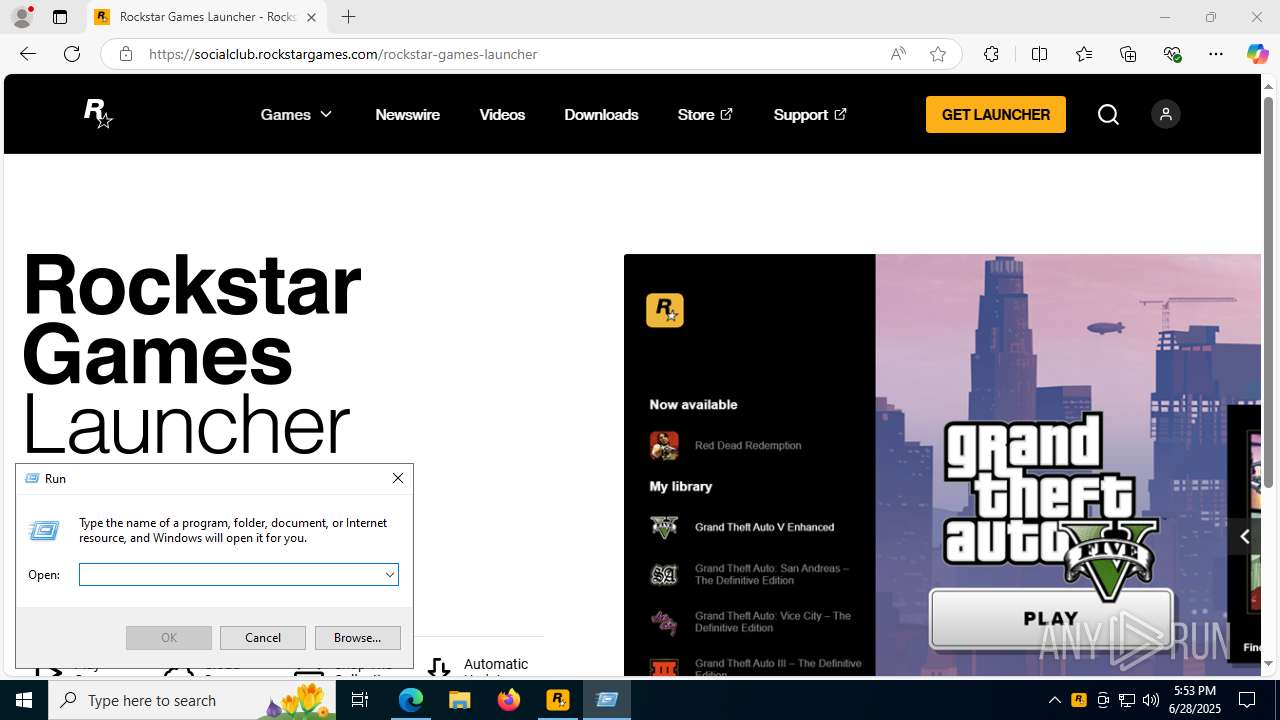Screen dimensions: 1280x720
Task: Open Split screen icon
Action: (x=1039, y=54)
